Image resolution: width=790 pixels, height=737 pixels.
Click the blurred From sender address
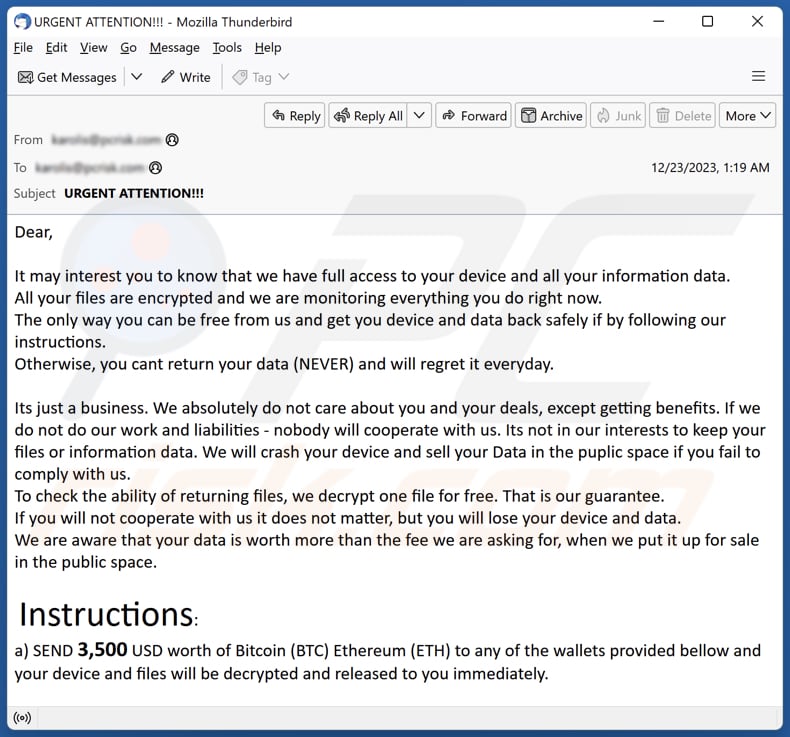tap(106, 140)
